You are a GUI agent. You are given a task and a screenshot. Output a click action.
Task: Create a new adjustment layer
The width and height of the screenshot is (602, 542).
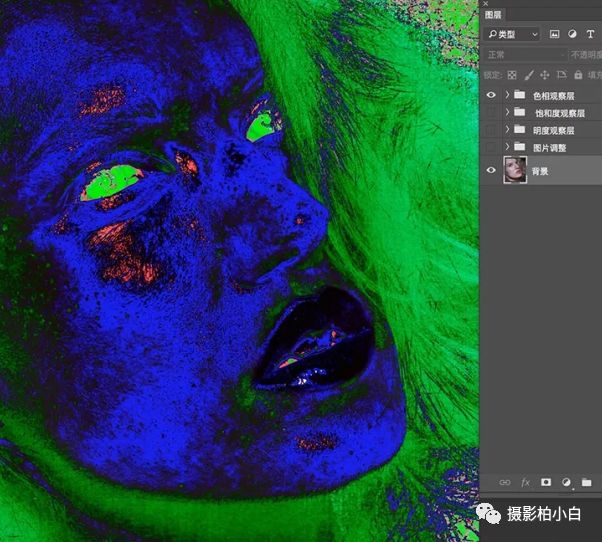coord(566,482)
